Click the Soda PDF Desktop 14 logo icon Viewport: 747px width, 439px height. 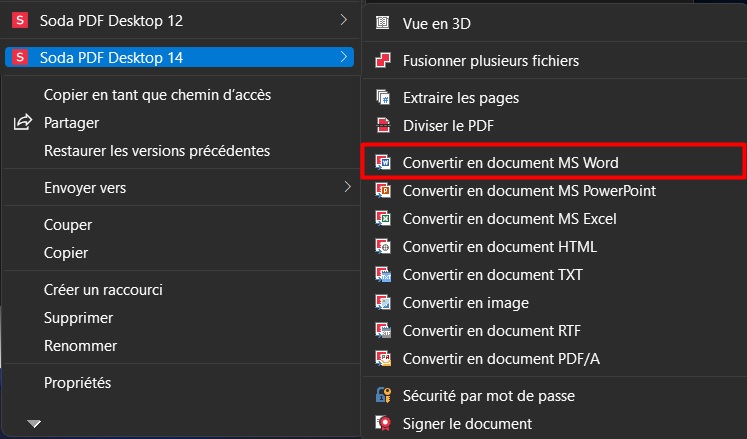(x=20, y=57)
